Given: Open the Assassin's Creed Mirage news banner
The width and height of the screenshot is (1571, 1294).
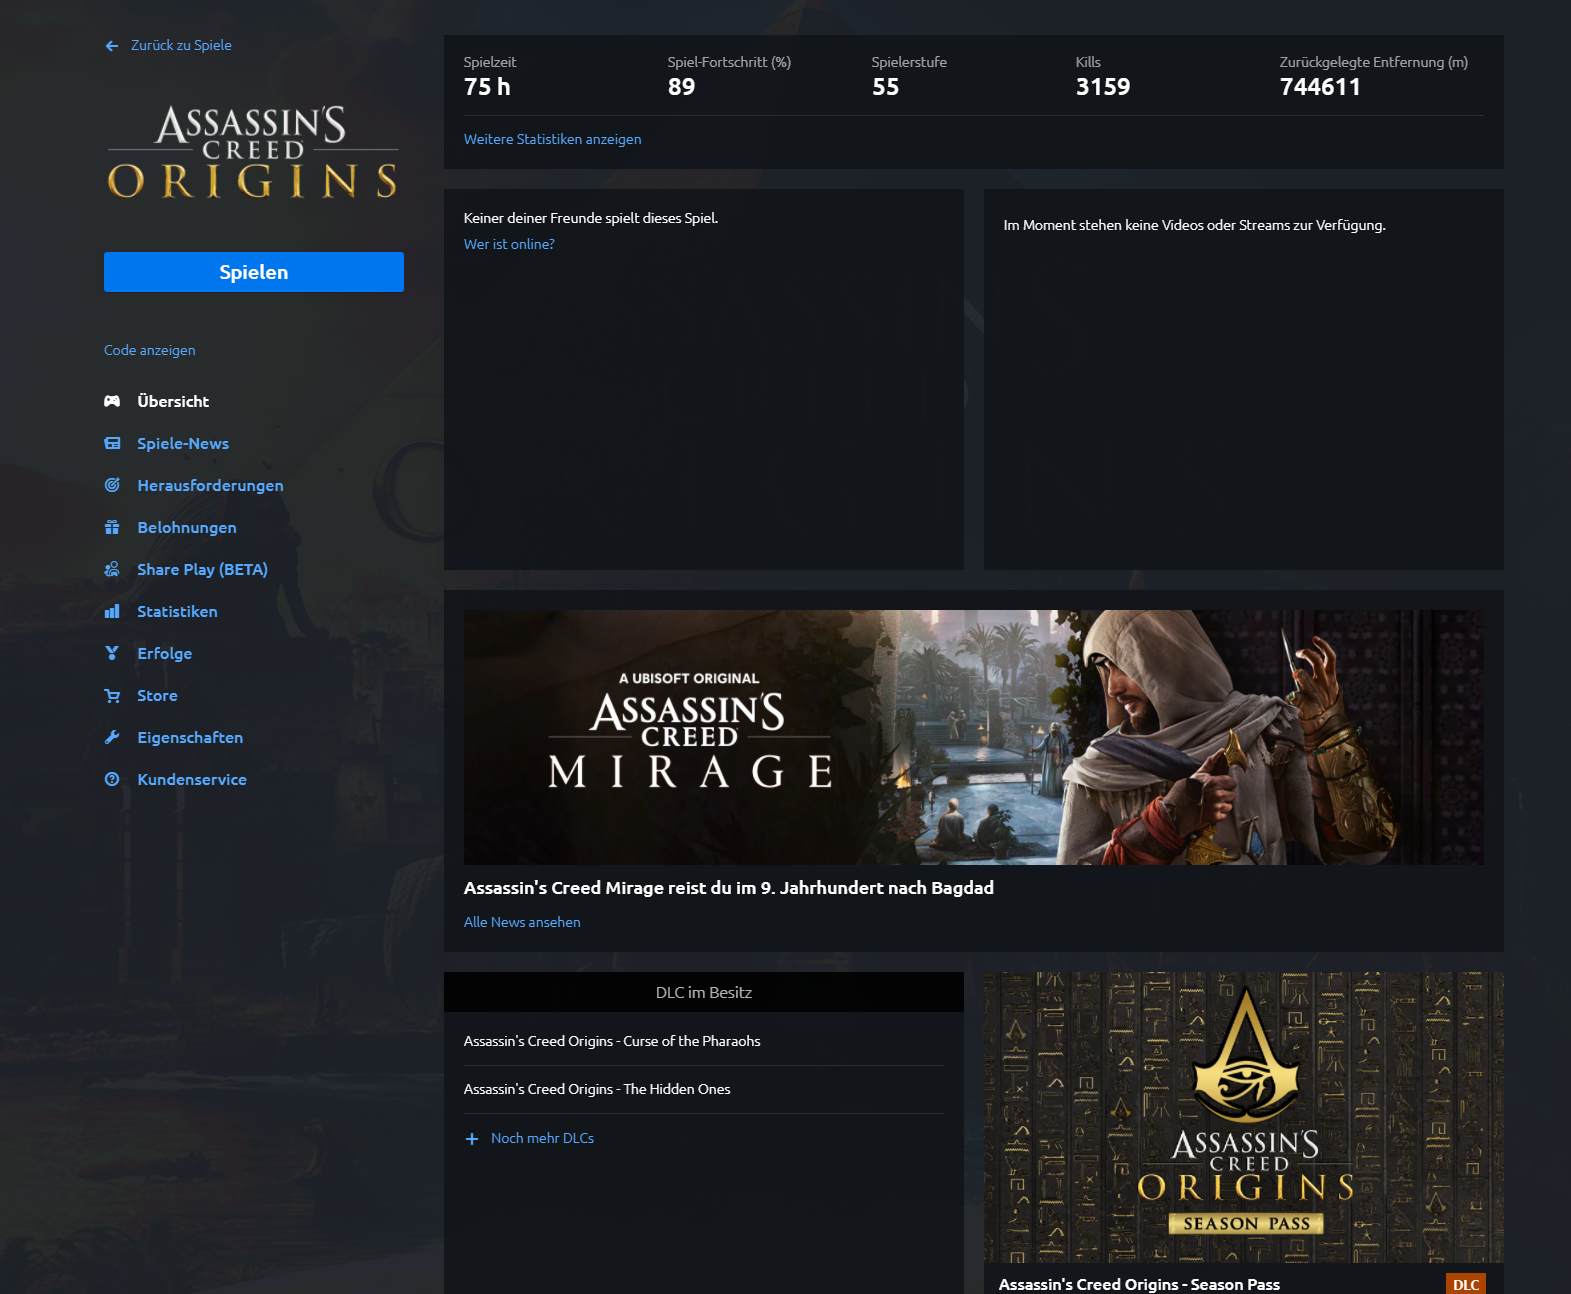Looking at the screenshot, I should (974, 737).
